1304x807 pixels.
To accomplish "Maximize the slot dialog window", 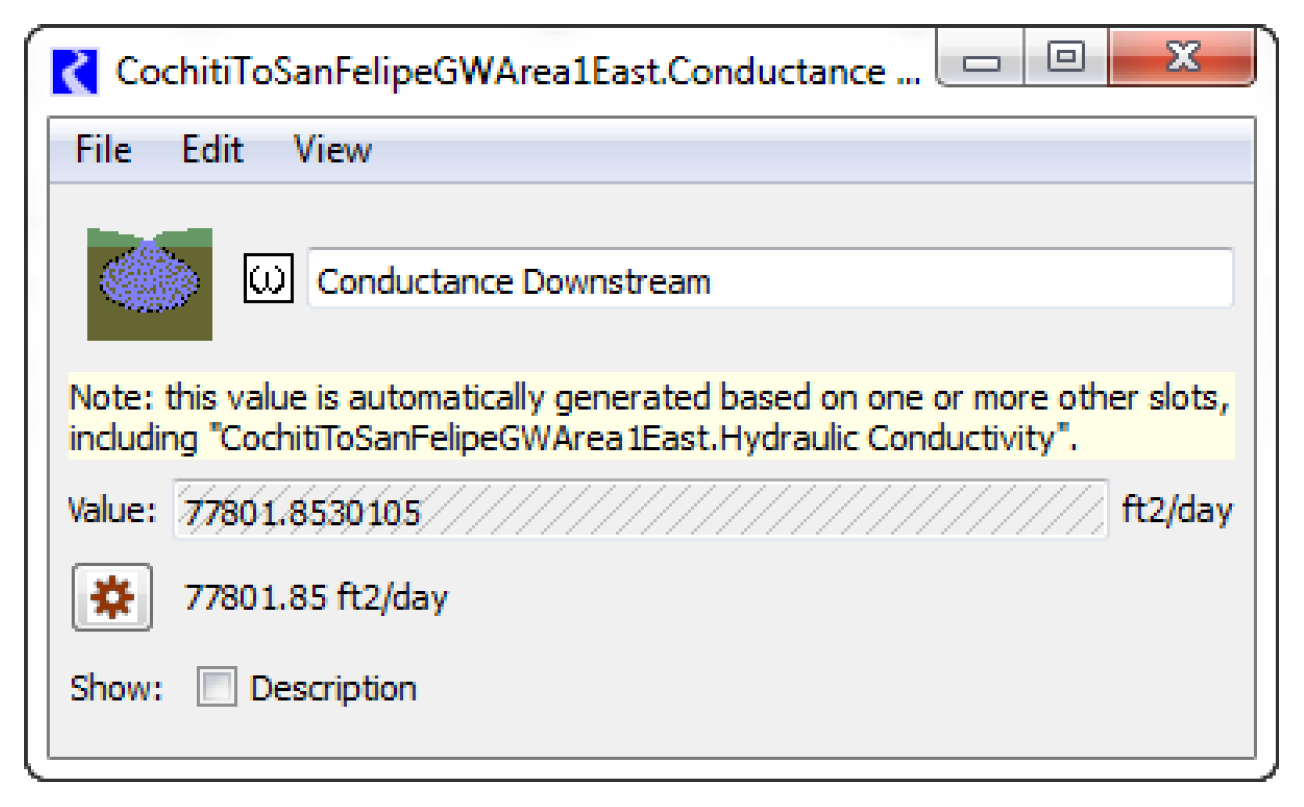I will pyautogui.click(x=1066, y=60).
